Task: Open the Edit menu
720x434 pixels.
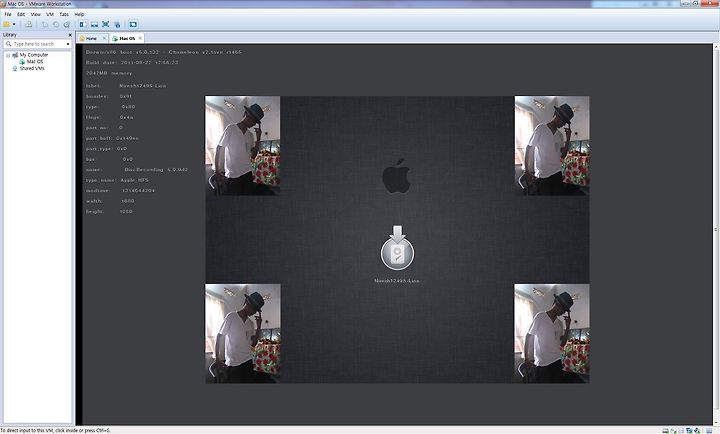Action: pyautogui.click(x=21, y=14)
